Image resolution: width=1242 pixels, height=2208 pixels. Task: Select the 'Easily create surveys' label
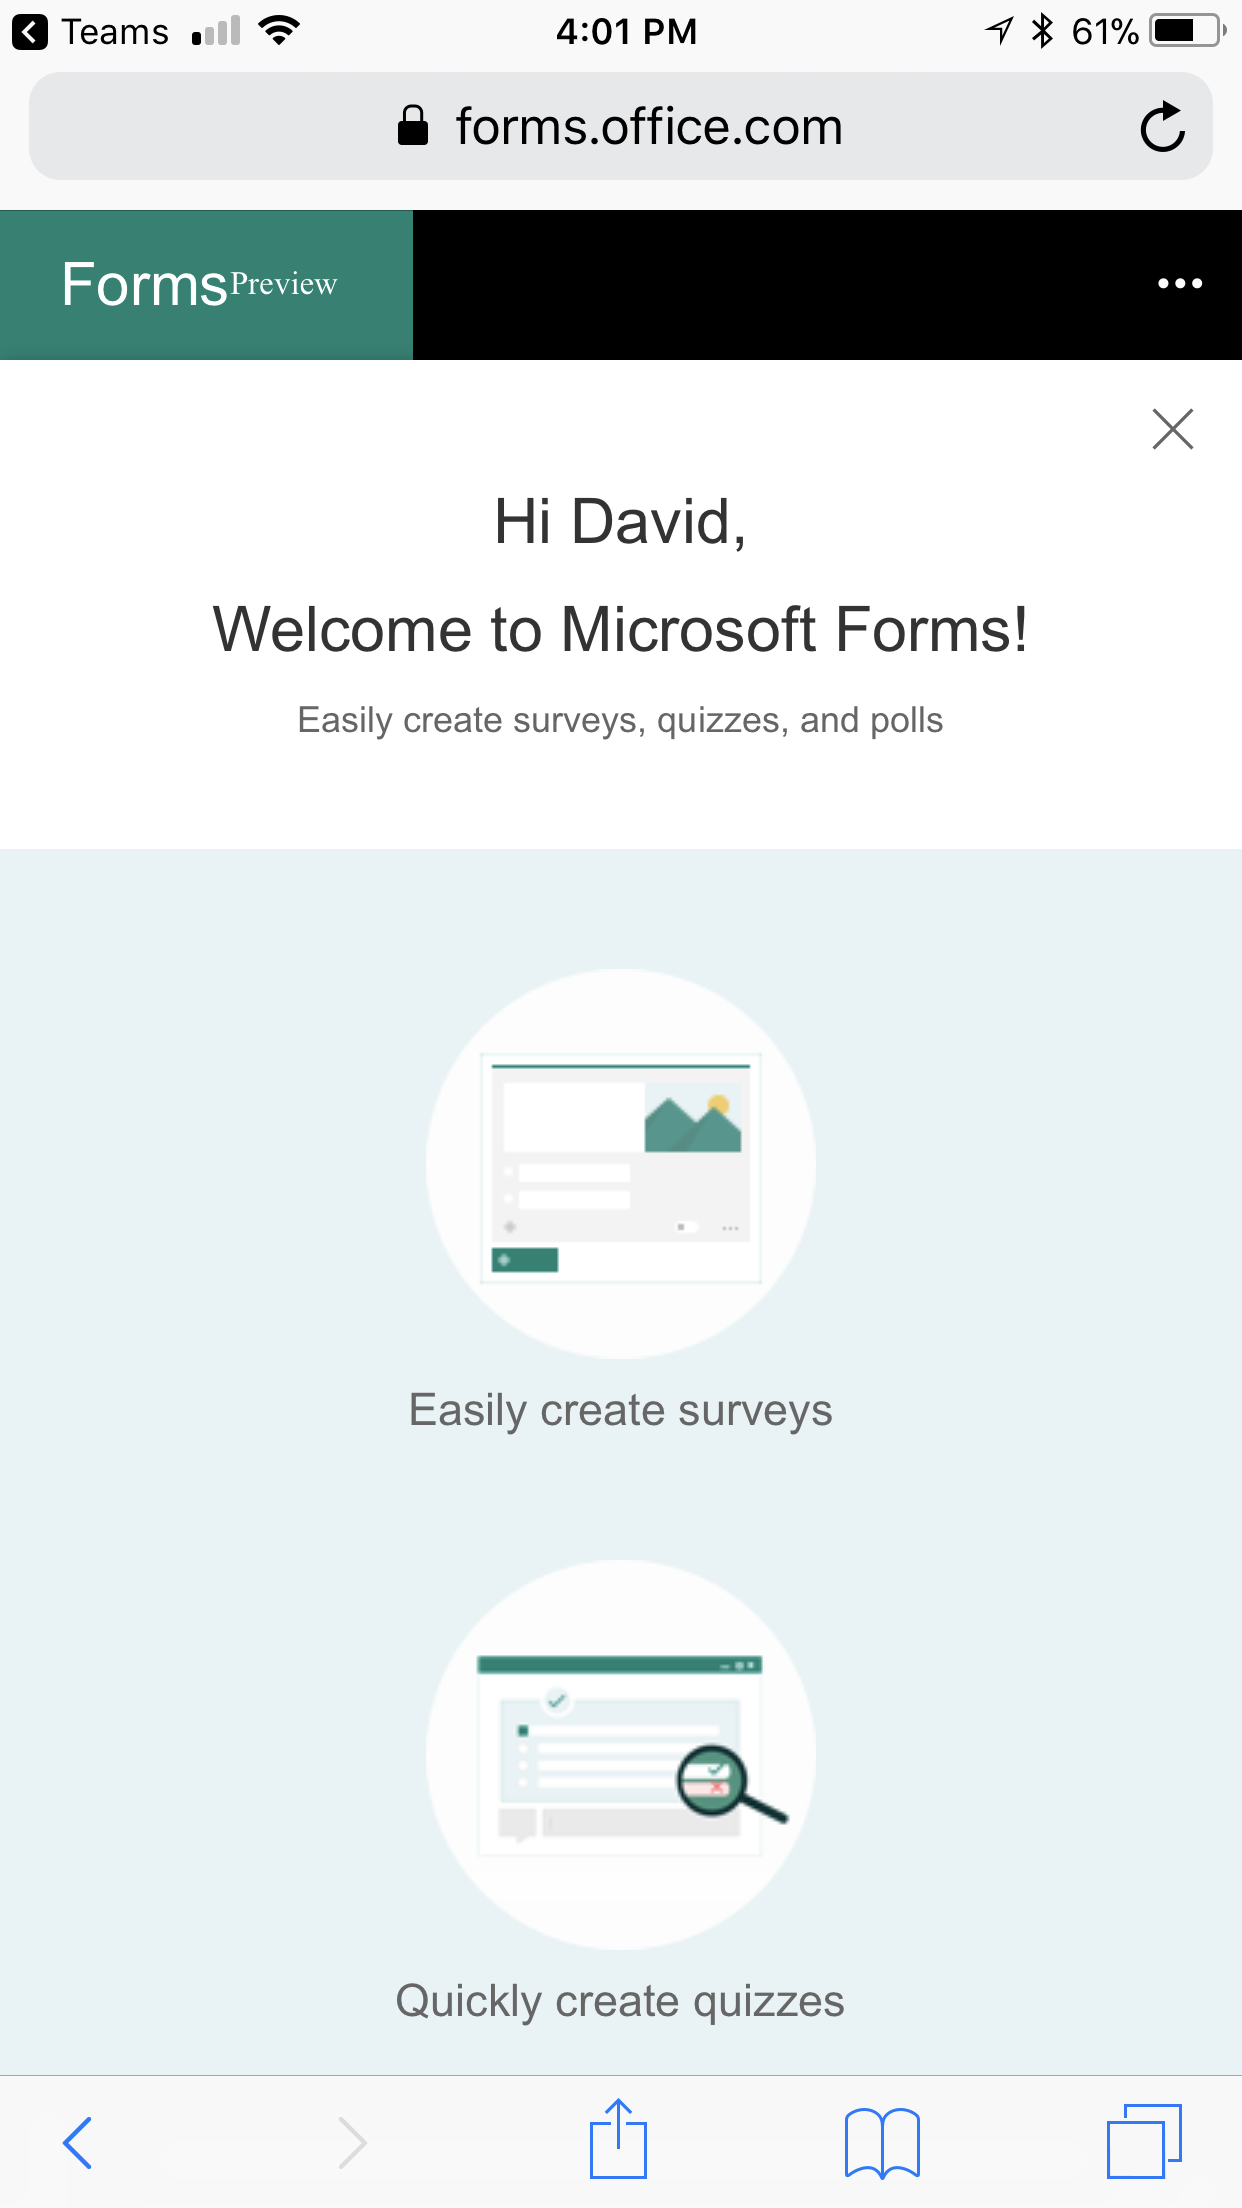[621, 1411]
